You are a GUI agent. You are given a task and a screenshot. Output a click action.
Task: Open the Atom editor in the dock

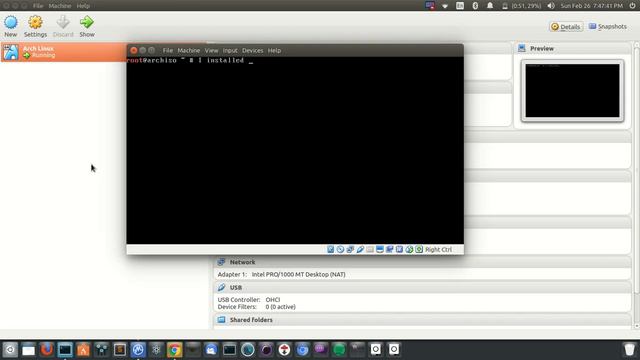[156, 350]
